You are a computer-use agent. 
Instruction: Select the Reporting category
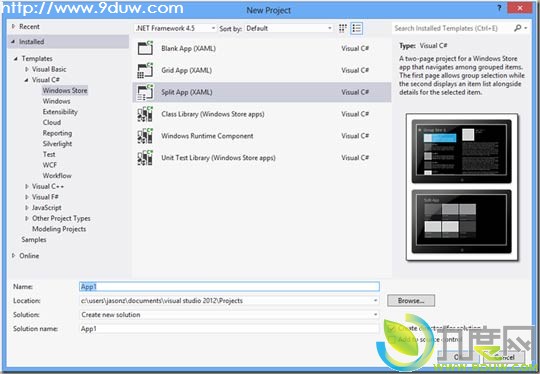pyautogui.click(x=57, y=133)
